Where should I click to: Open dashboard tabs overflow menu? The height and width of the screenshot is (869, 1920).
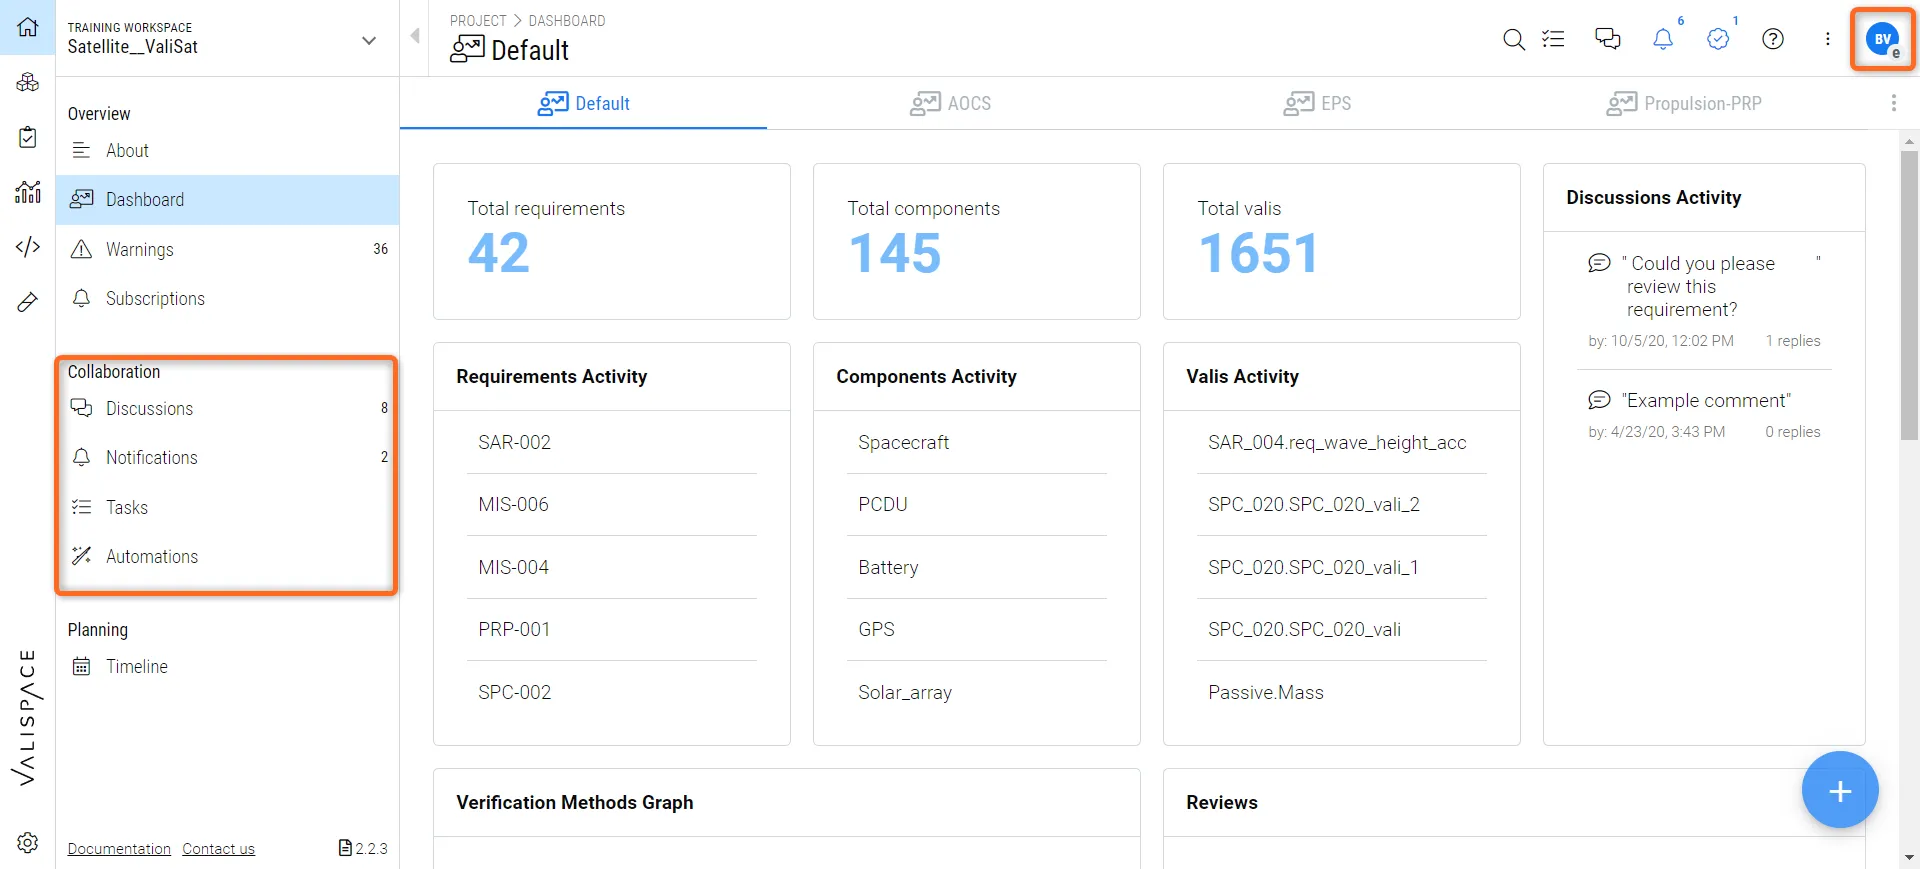pyautogui.click(x=1893, y=103)
